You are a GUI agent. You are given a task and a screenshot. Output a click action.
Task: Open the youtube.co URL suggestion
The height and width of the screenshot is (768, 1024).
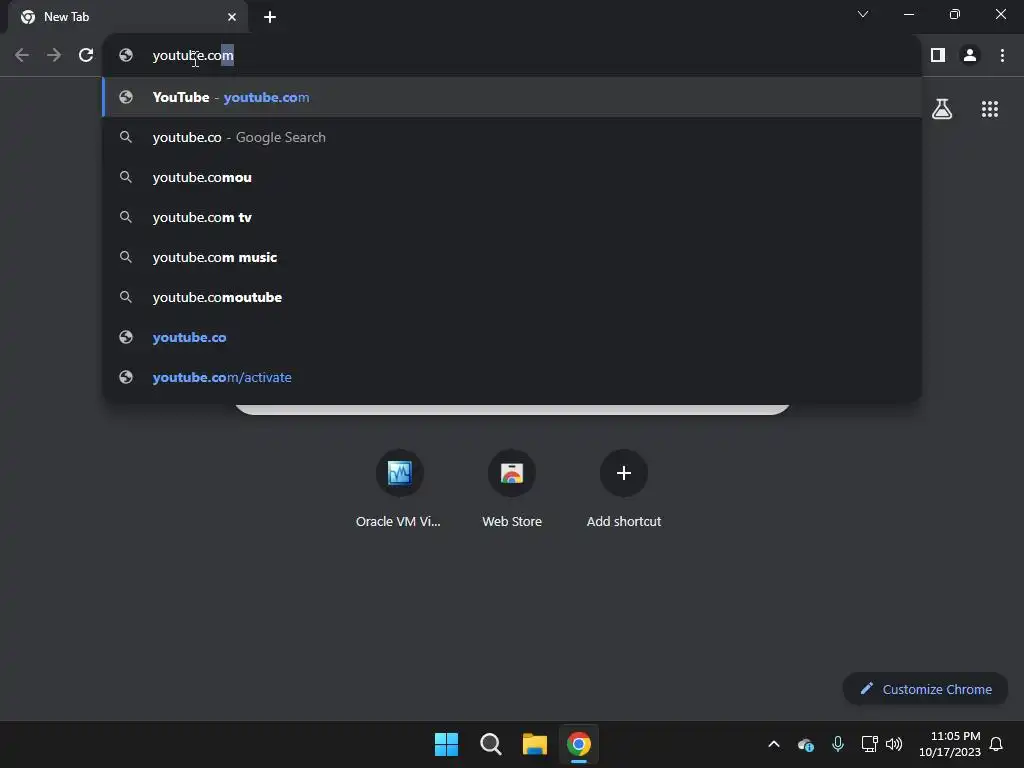coord(512,337)
